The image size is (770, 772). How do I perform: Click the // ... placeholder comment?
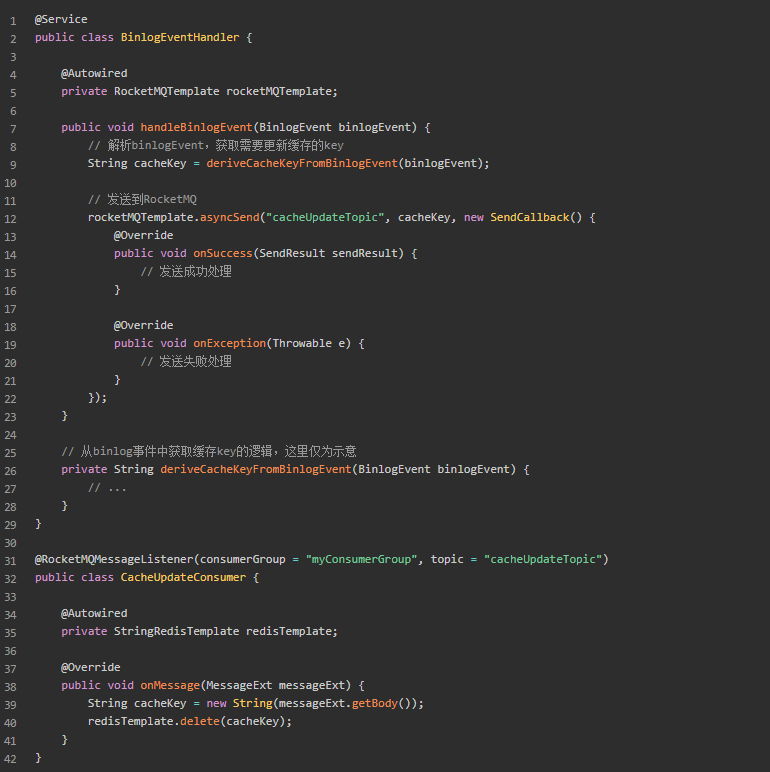click(x=107, y=487)
